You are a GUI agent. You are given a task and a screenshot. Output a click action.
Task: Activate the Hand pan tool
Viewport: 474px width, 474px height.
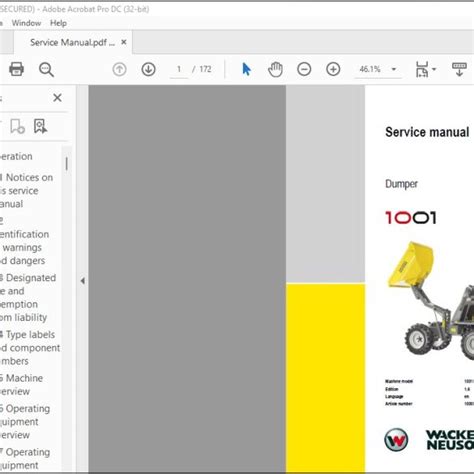(275, 69)
